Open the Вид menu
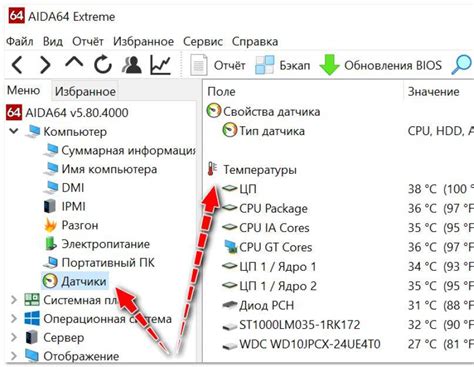Screen dimensions: 474x367 tap(53, 41)
